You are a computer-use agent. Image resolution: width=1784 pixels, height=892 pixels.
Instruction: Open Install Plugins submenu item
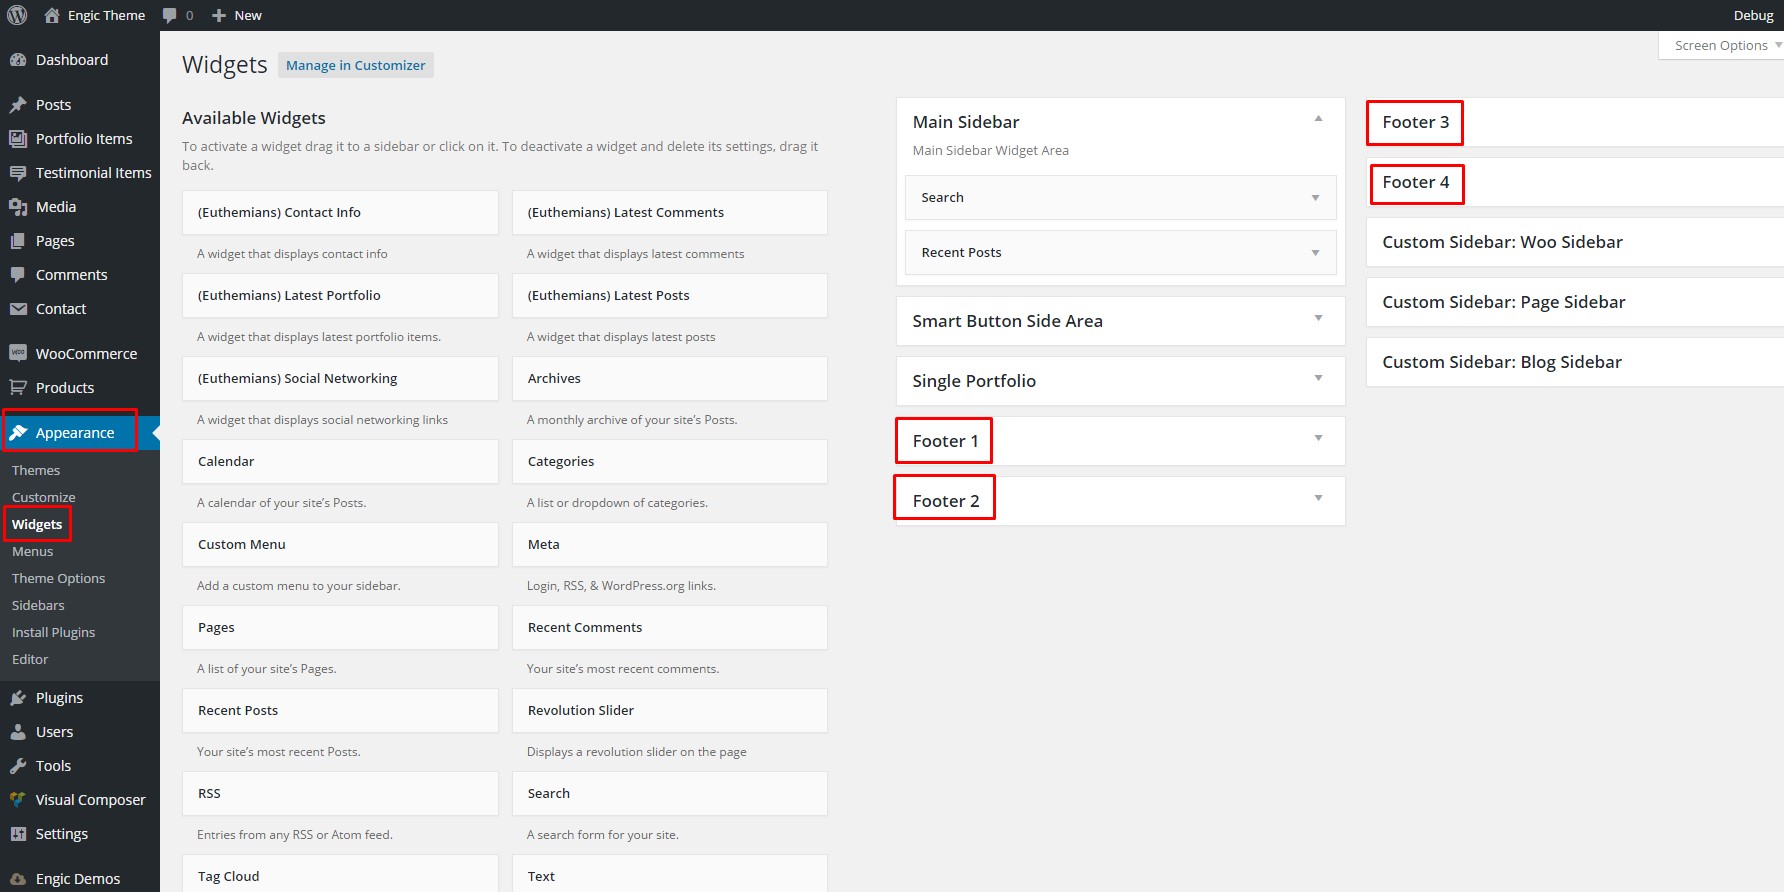54,632
